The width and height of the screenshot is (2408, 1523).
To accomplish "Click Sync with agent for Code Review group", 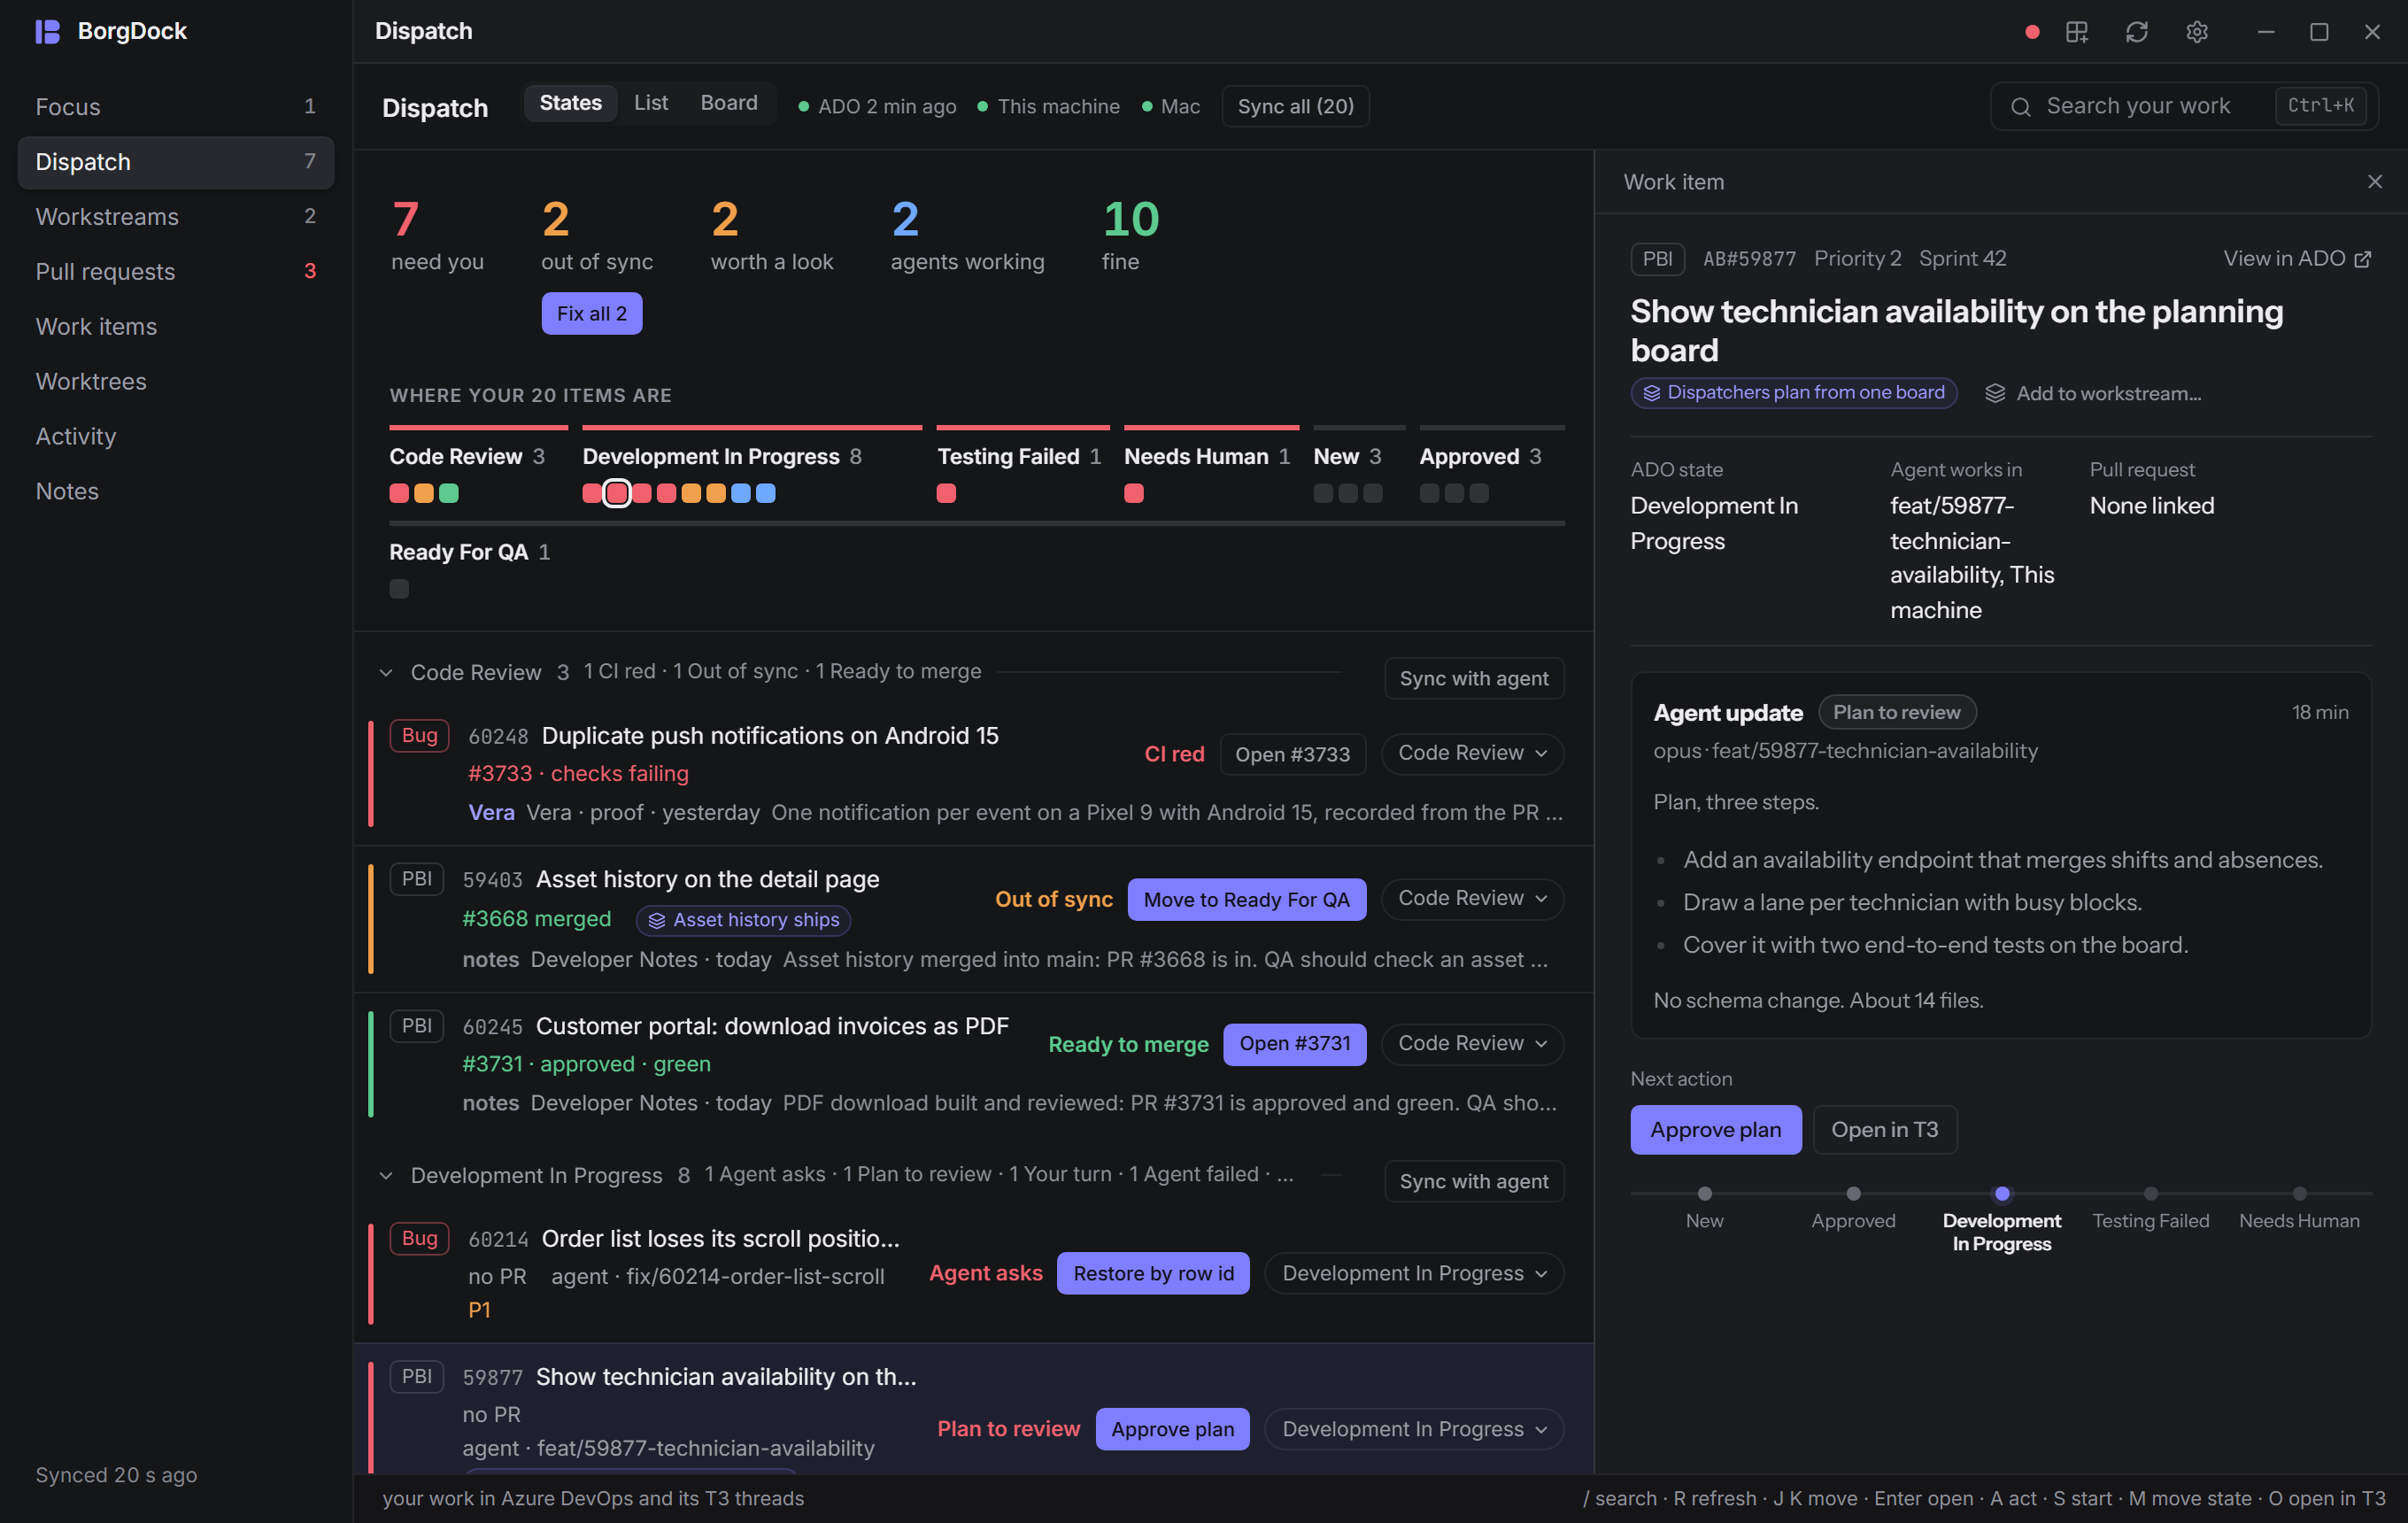I will [1474, 679].
